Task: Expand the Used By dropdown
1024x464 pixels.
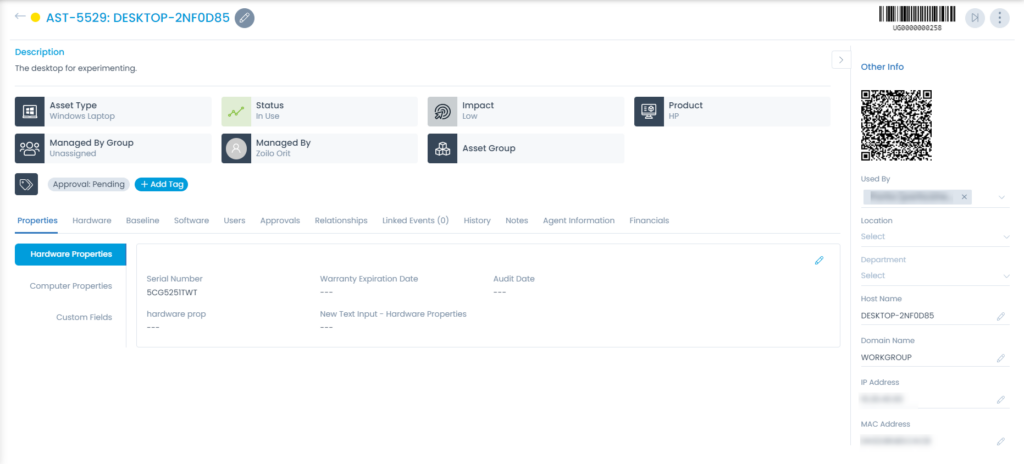Action: (1001, 197)
